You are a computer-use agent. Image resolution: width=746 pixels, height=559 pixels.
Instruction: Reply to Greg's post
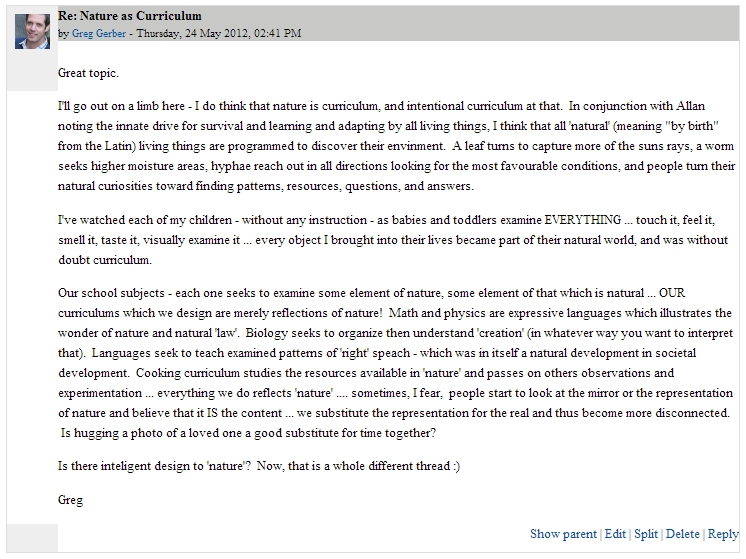tap(722, 534)
